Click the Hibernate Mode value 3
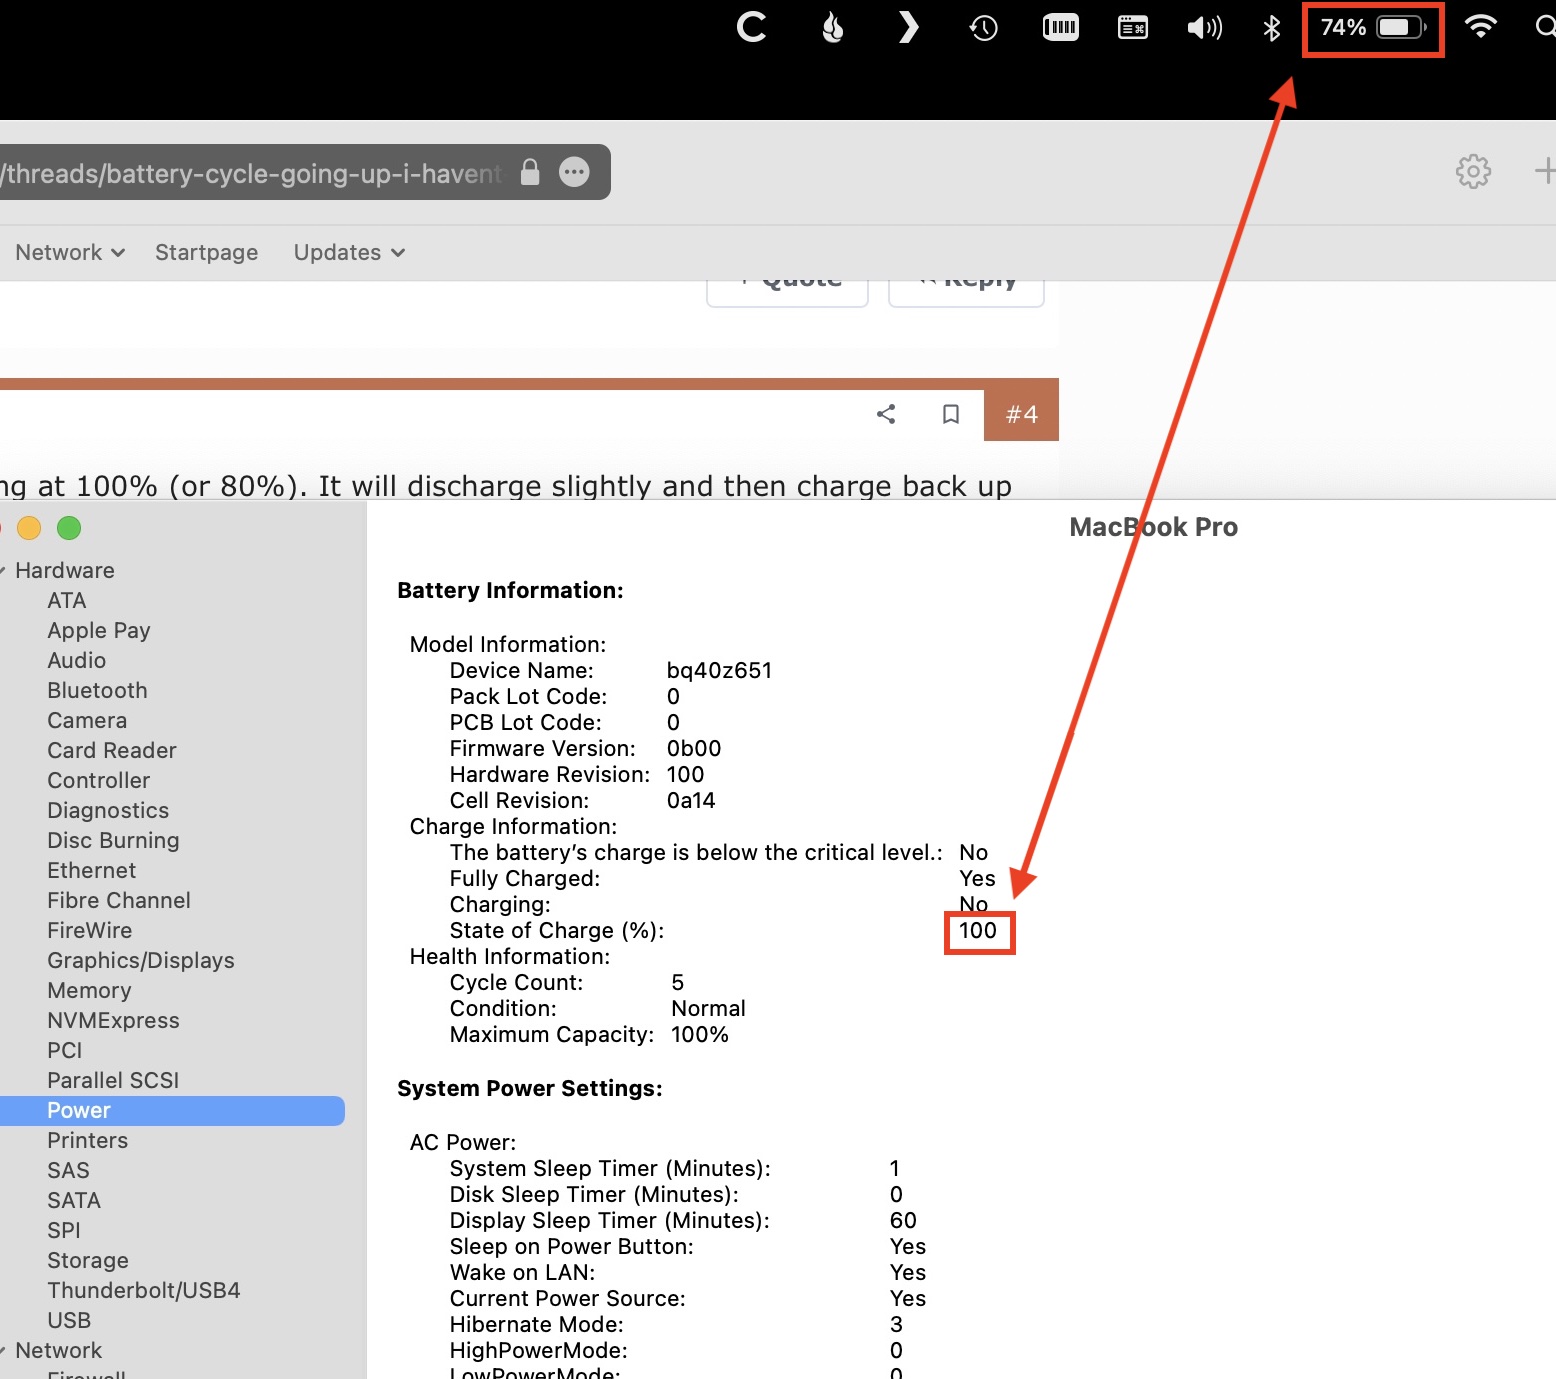The width and height of the screenshot is (1556, 1379). pyautogui.click(x=896, y=1324)
